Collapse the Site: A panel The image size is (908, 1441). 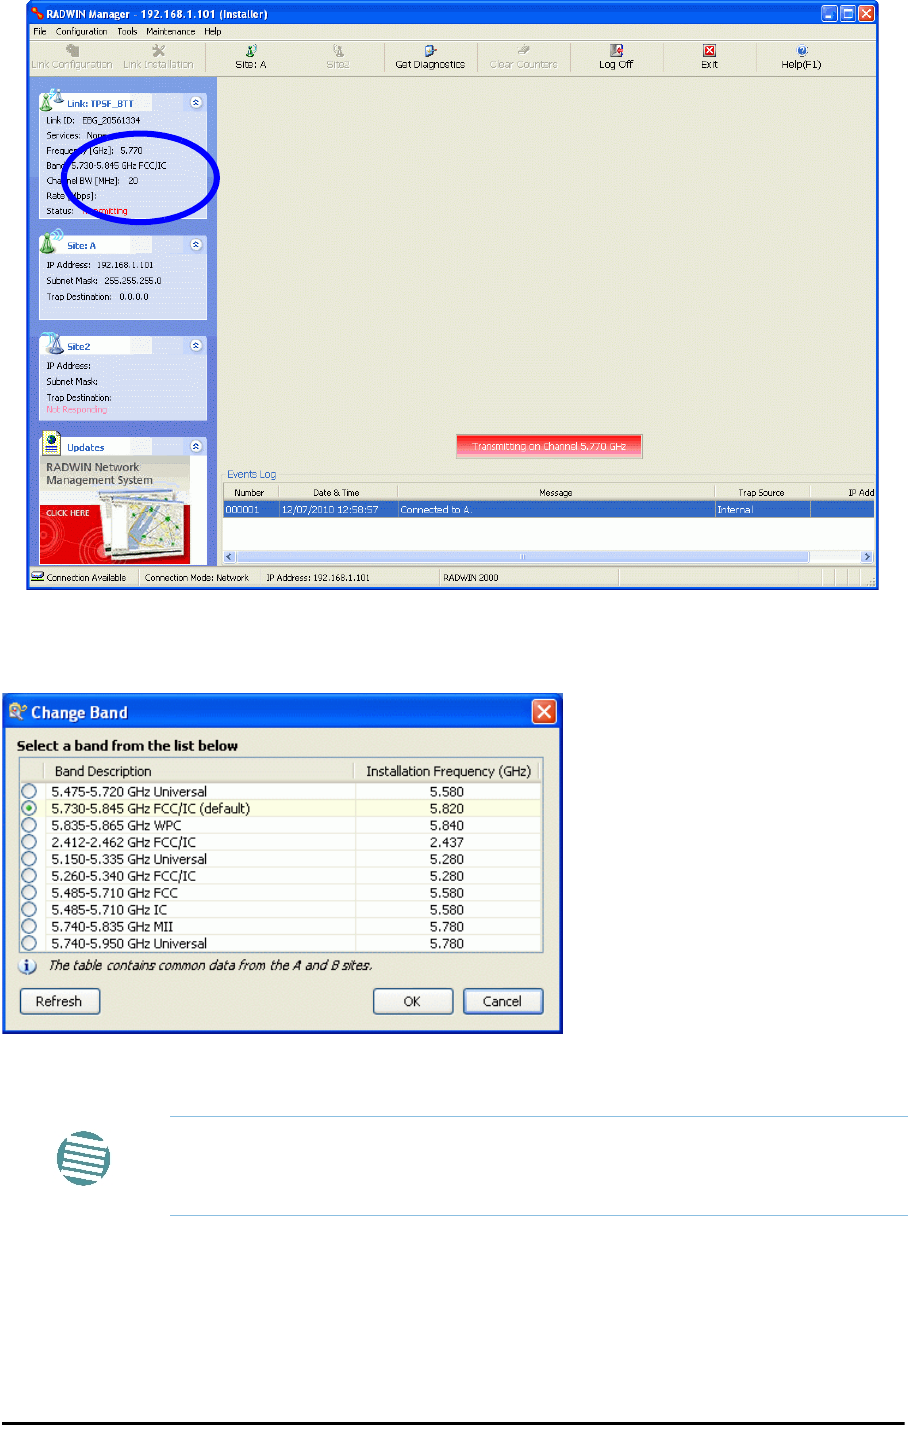[x=196, y=244]
